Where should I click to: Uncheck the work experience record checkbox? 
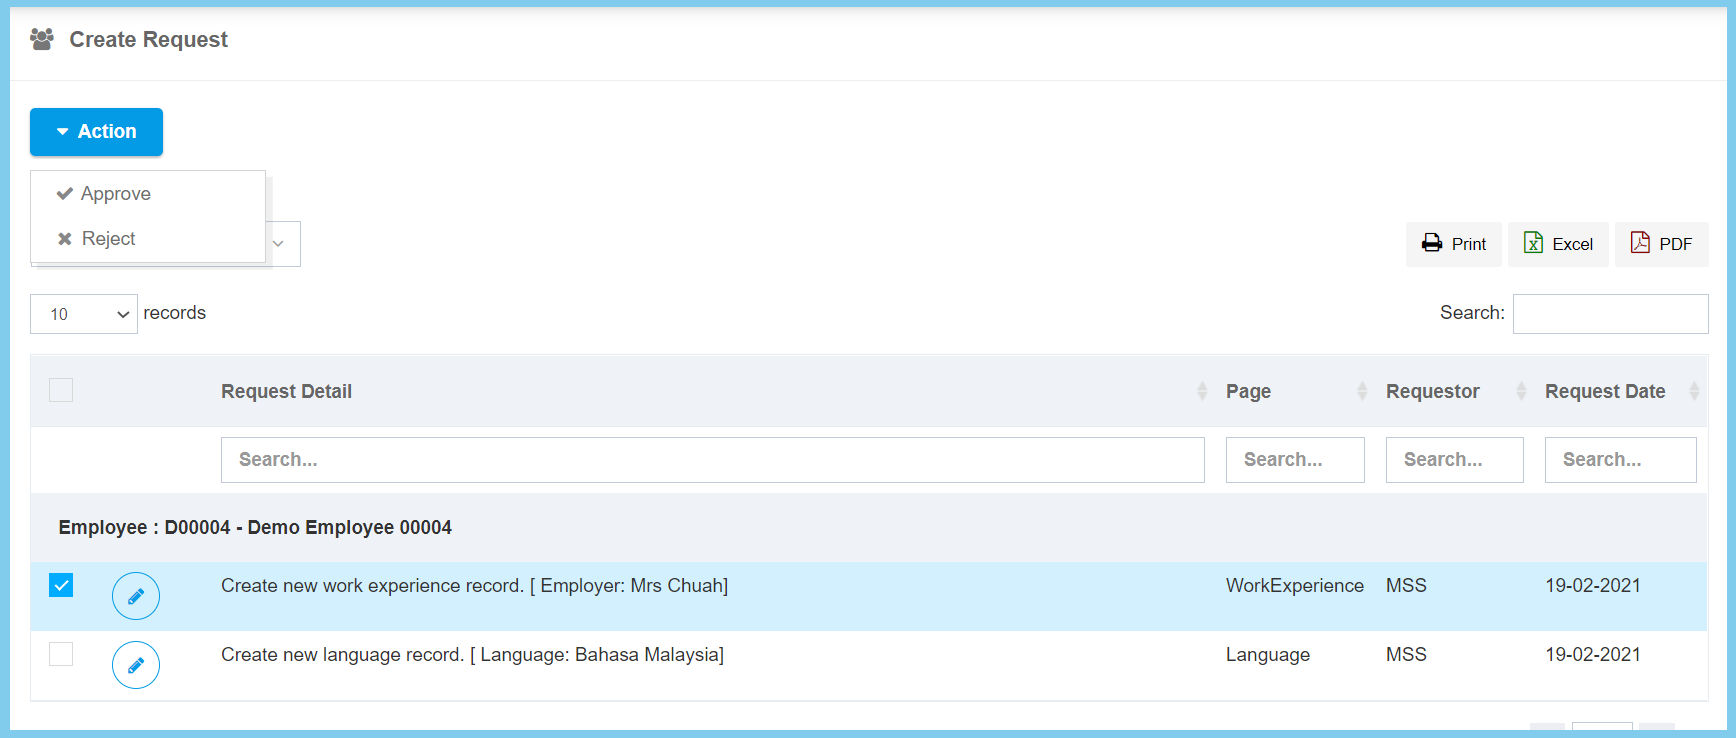click(61, 585)
